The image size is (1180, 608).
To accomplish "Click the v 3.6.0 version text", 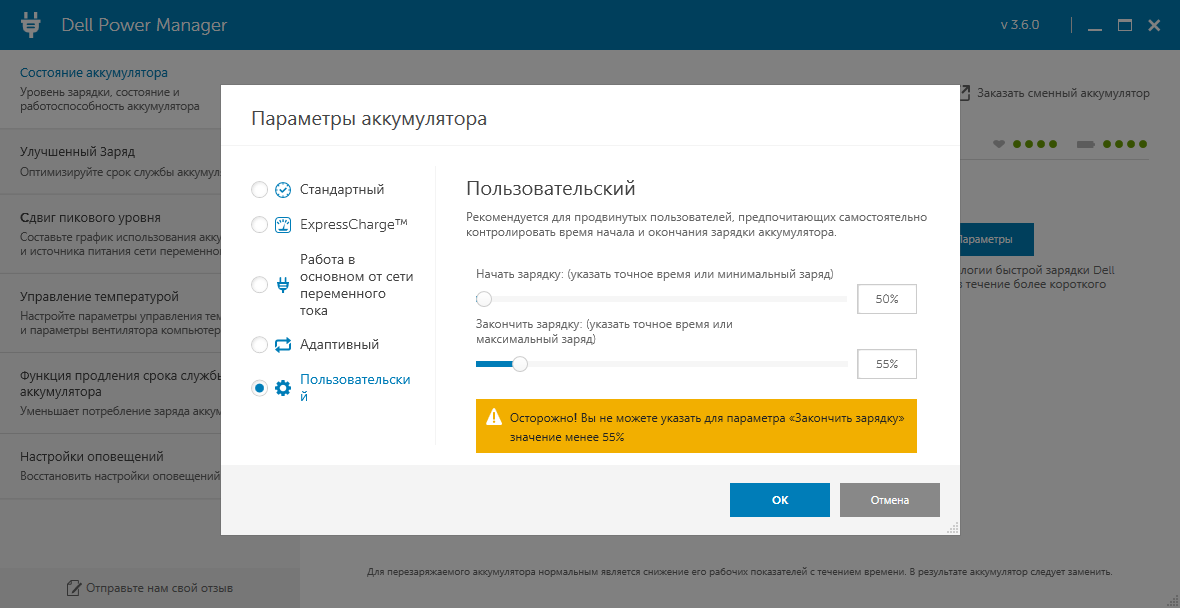I will click(1020, 25).
